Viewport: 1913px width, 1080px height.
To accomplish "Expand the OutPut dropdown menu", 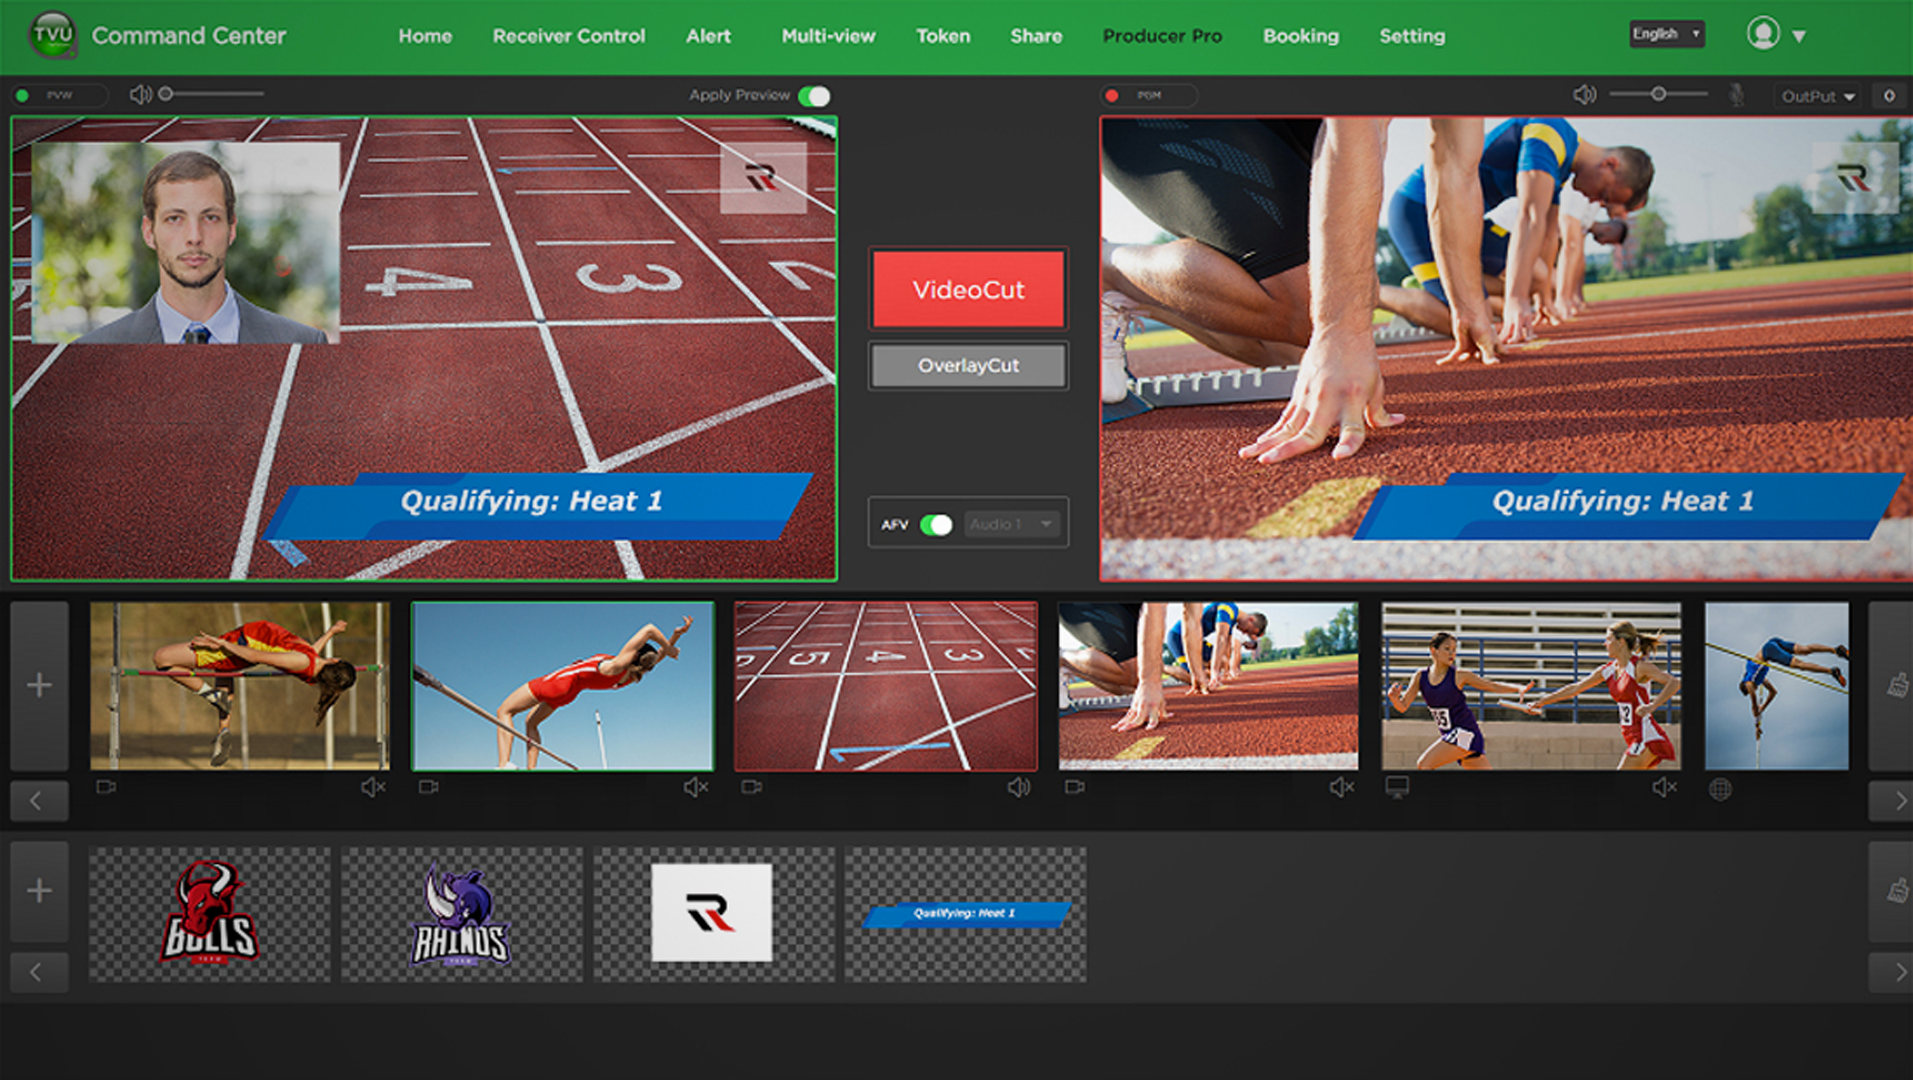I will pos(1817,96).
